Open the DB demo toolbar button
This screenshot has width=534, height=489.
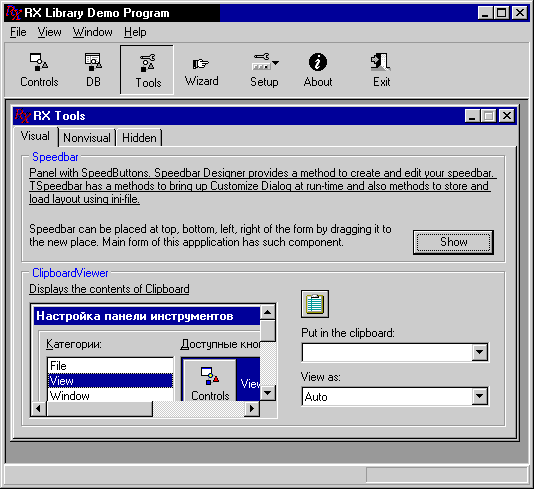click(x=93, y=70)
